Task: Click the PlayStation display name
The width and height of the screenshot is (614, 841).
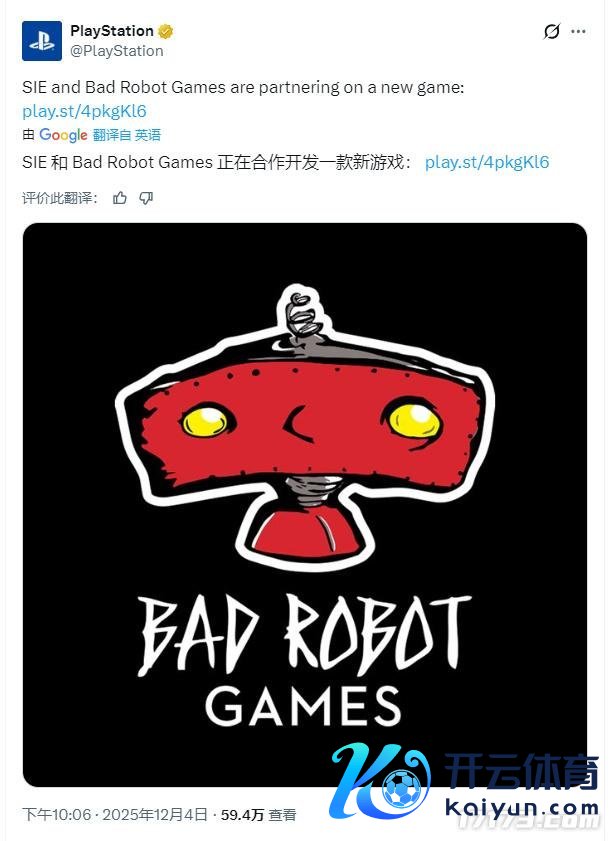Action: (112, 31)
